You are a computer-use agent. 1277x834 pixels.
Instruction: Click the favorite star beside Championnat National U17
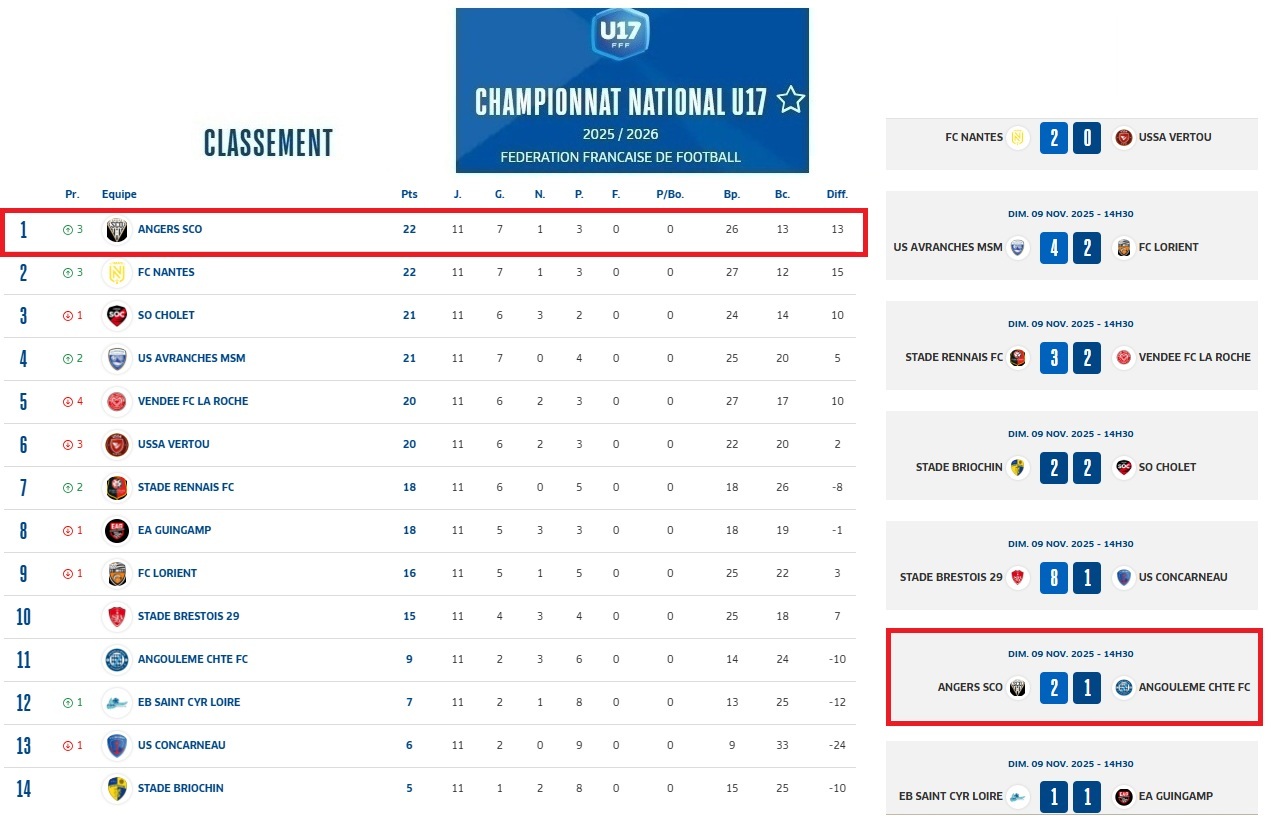click(791, 100)
